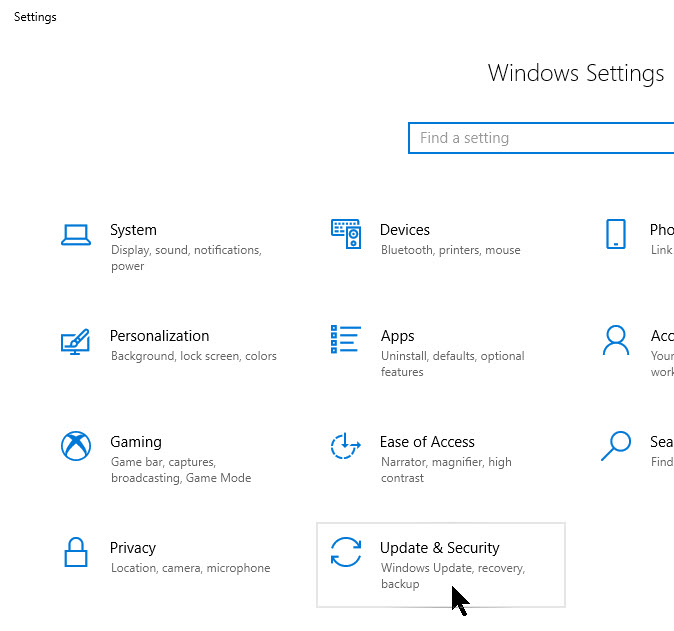This screenshot has height=631, width=674.
Task: Click the Devices keyboard and speaker icon
Action: pos(346,235)
